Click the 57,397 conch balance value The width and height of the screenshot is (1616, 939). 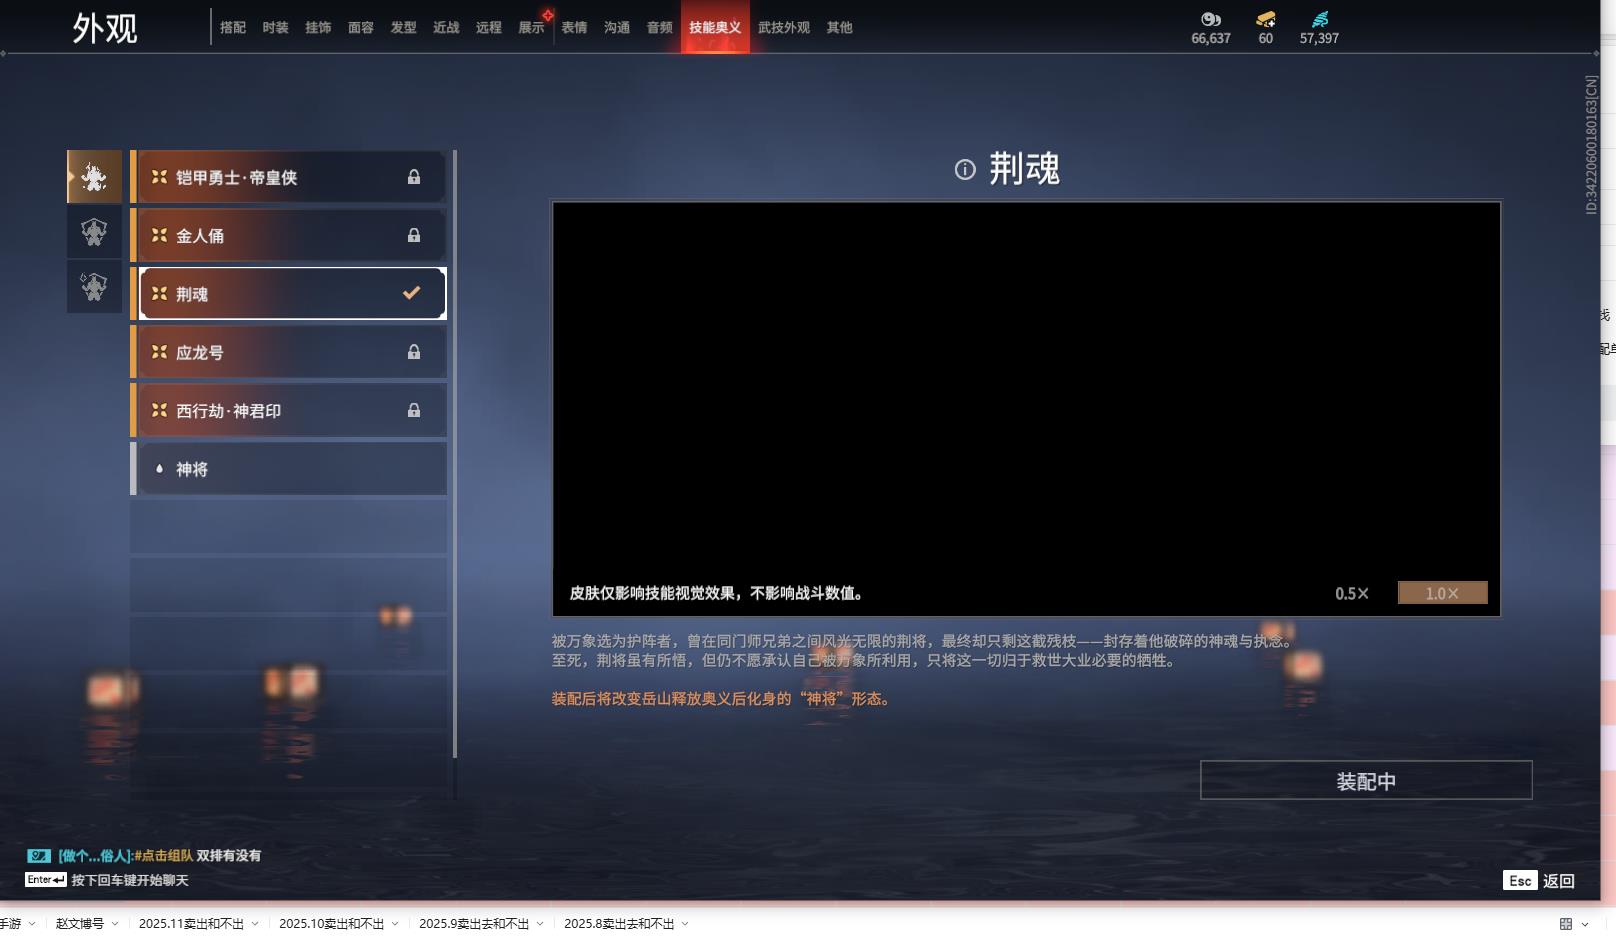tap(1319, 39)
